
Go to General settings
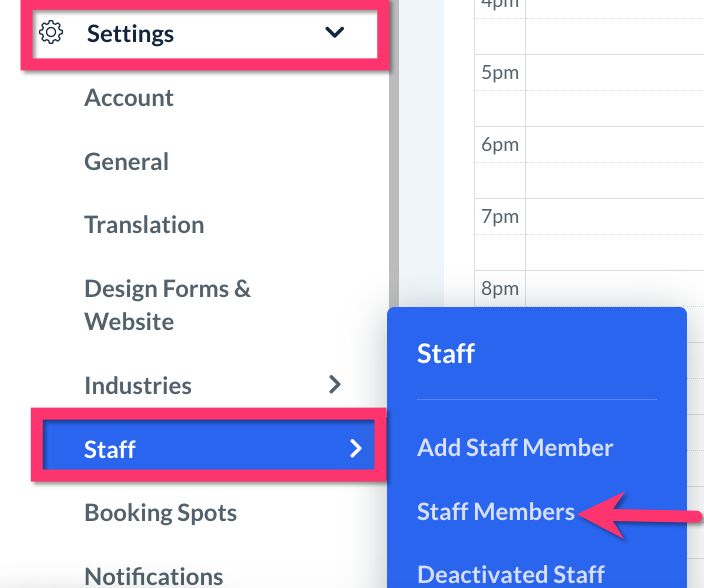(x=126, y=162)
